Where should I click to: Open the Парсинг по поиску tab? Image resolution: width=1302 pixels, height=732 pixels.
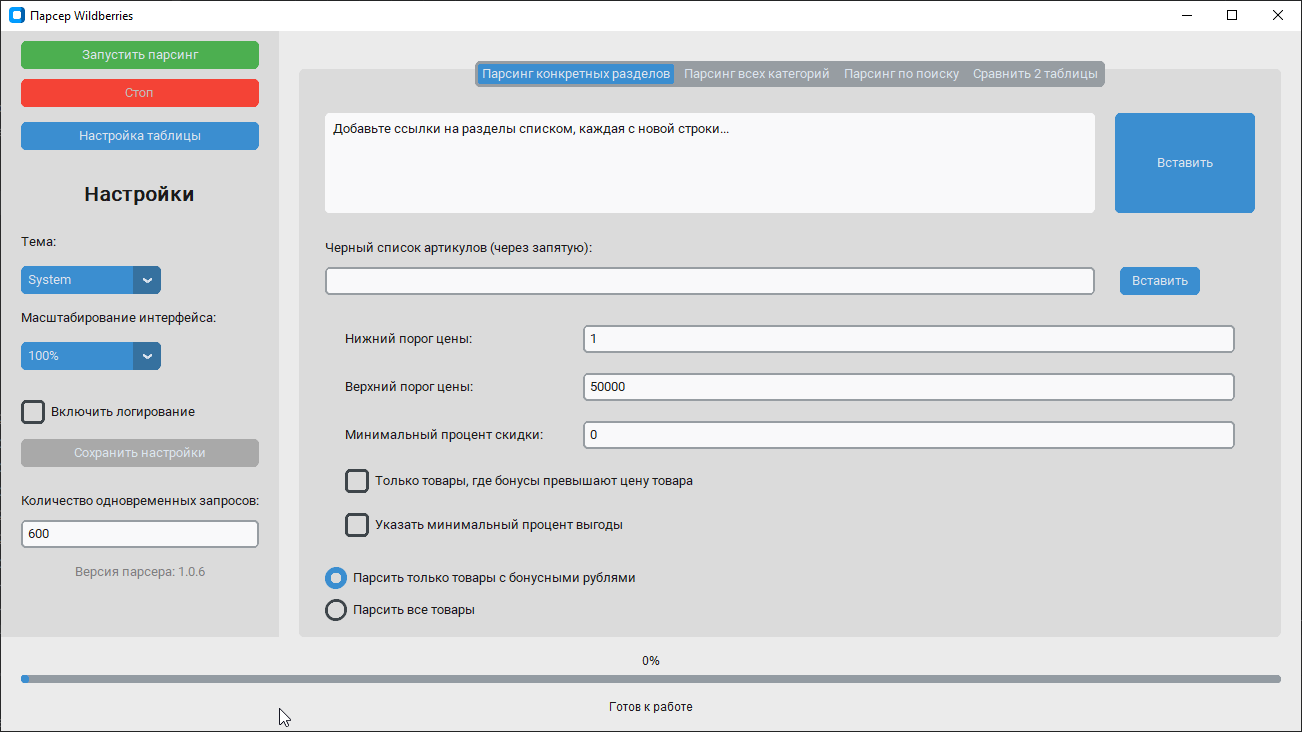[x=901, y=74]
